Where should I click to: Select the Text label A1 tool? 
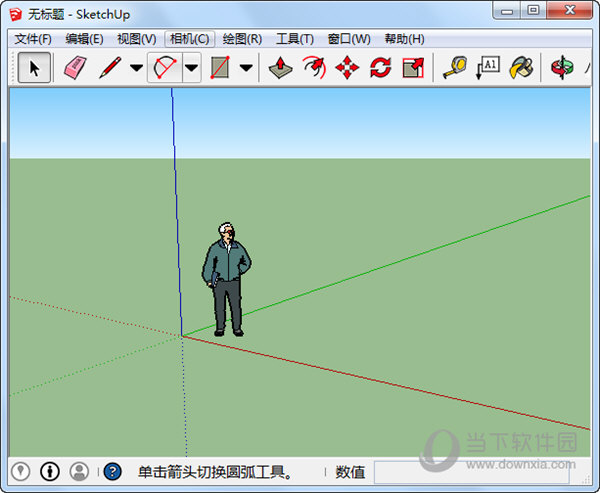pyautogui.click(x=488, y=68)
